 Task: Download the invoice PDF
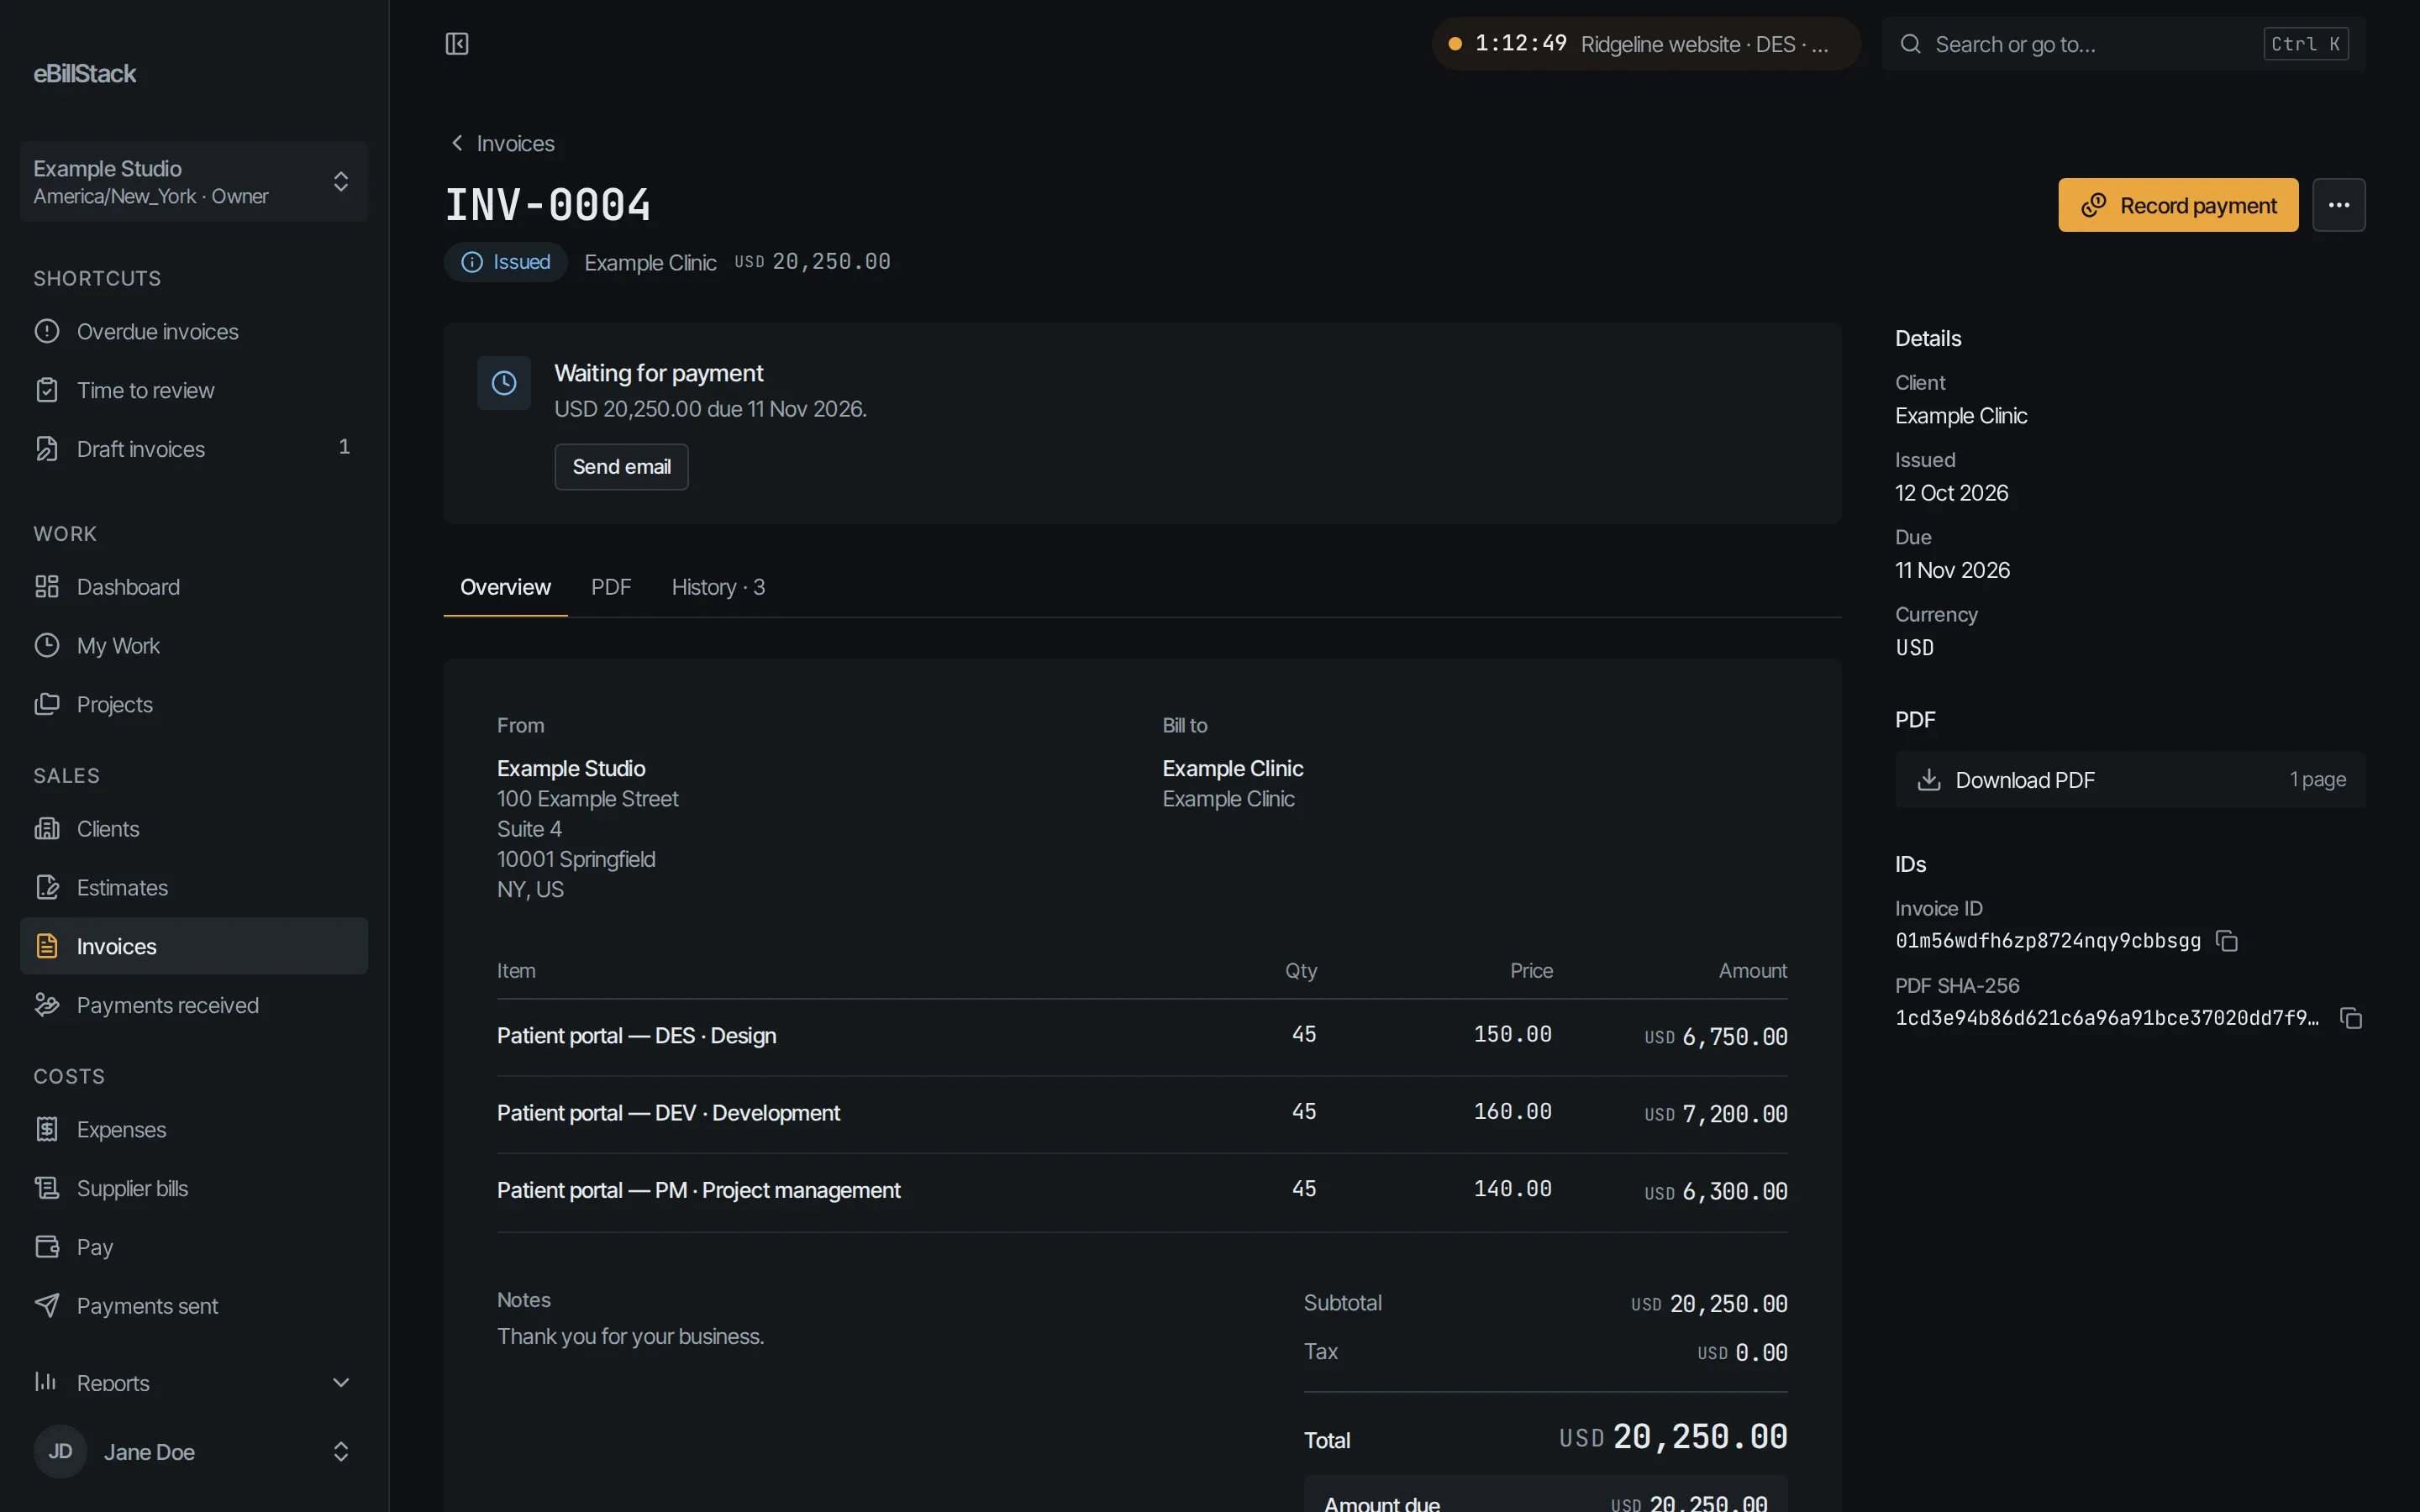coord(2130,780)
